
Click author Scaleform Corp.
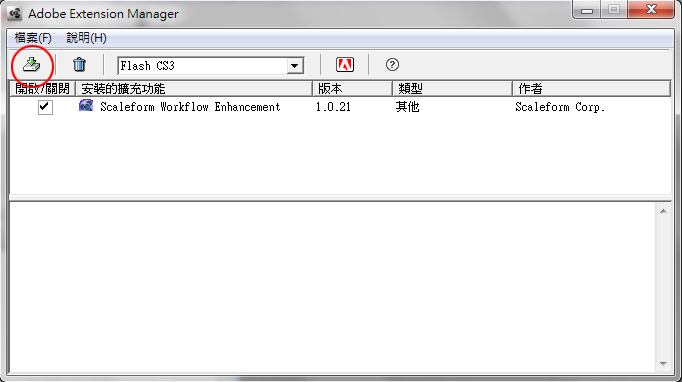tap(560, 107)
